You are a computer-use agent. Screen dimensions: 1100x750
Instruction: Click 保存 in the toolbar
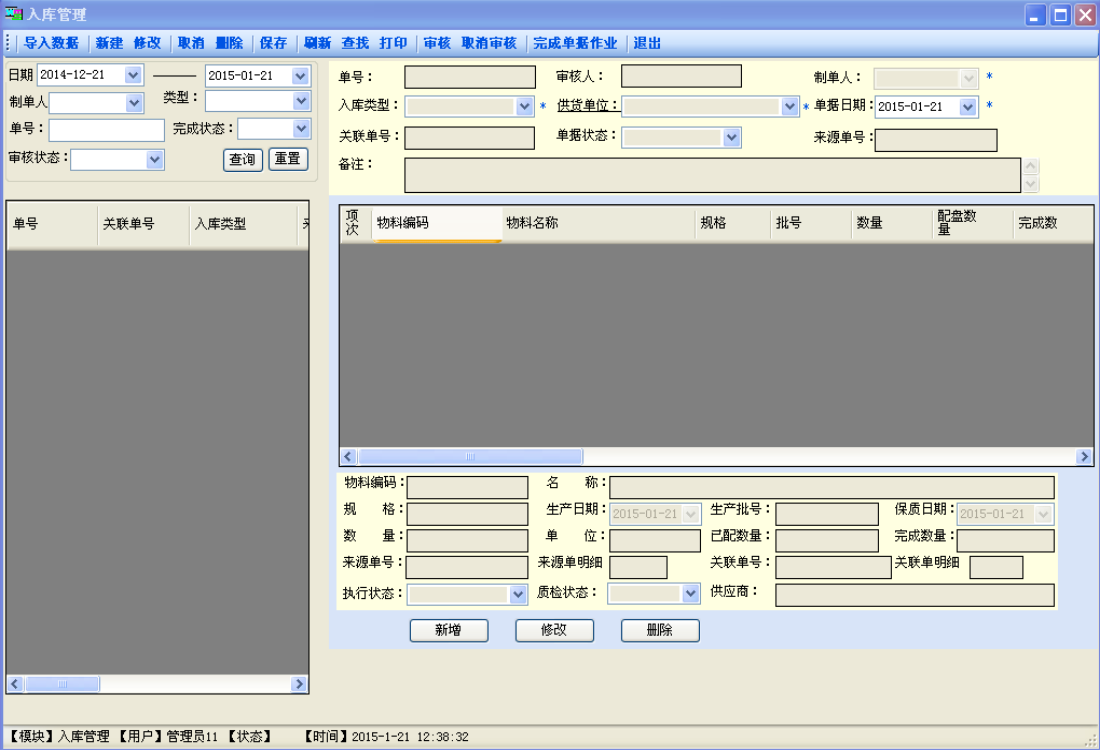pyautogui.click(x=273, y=43)
